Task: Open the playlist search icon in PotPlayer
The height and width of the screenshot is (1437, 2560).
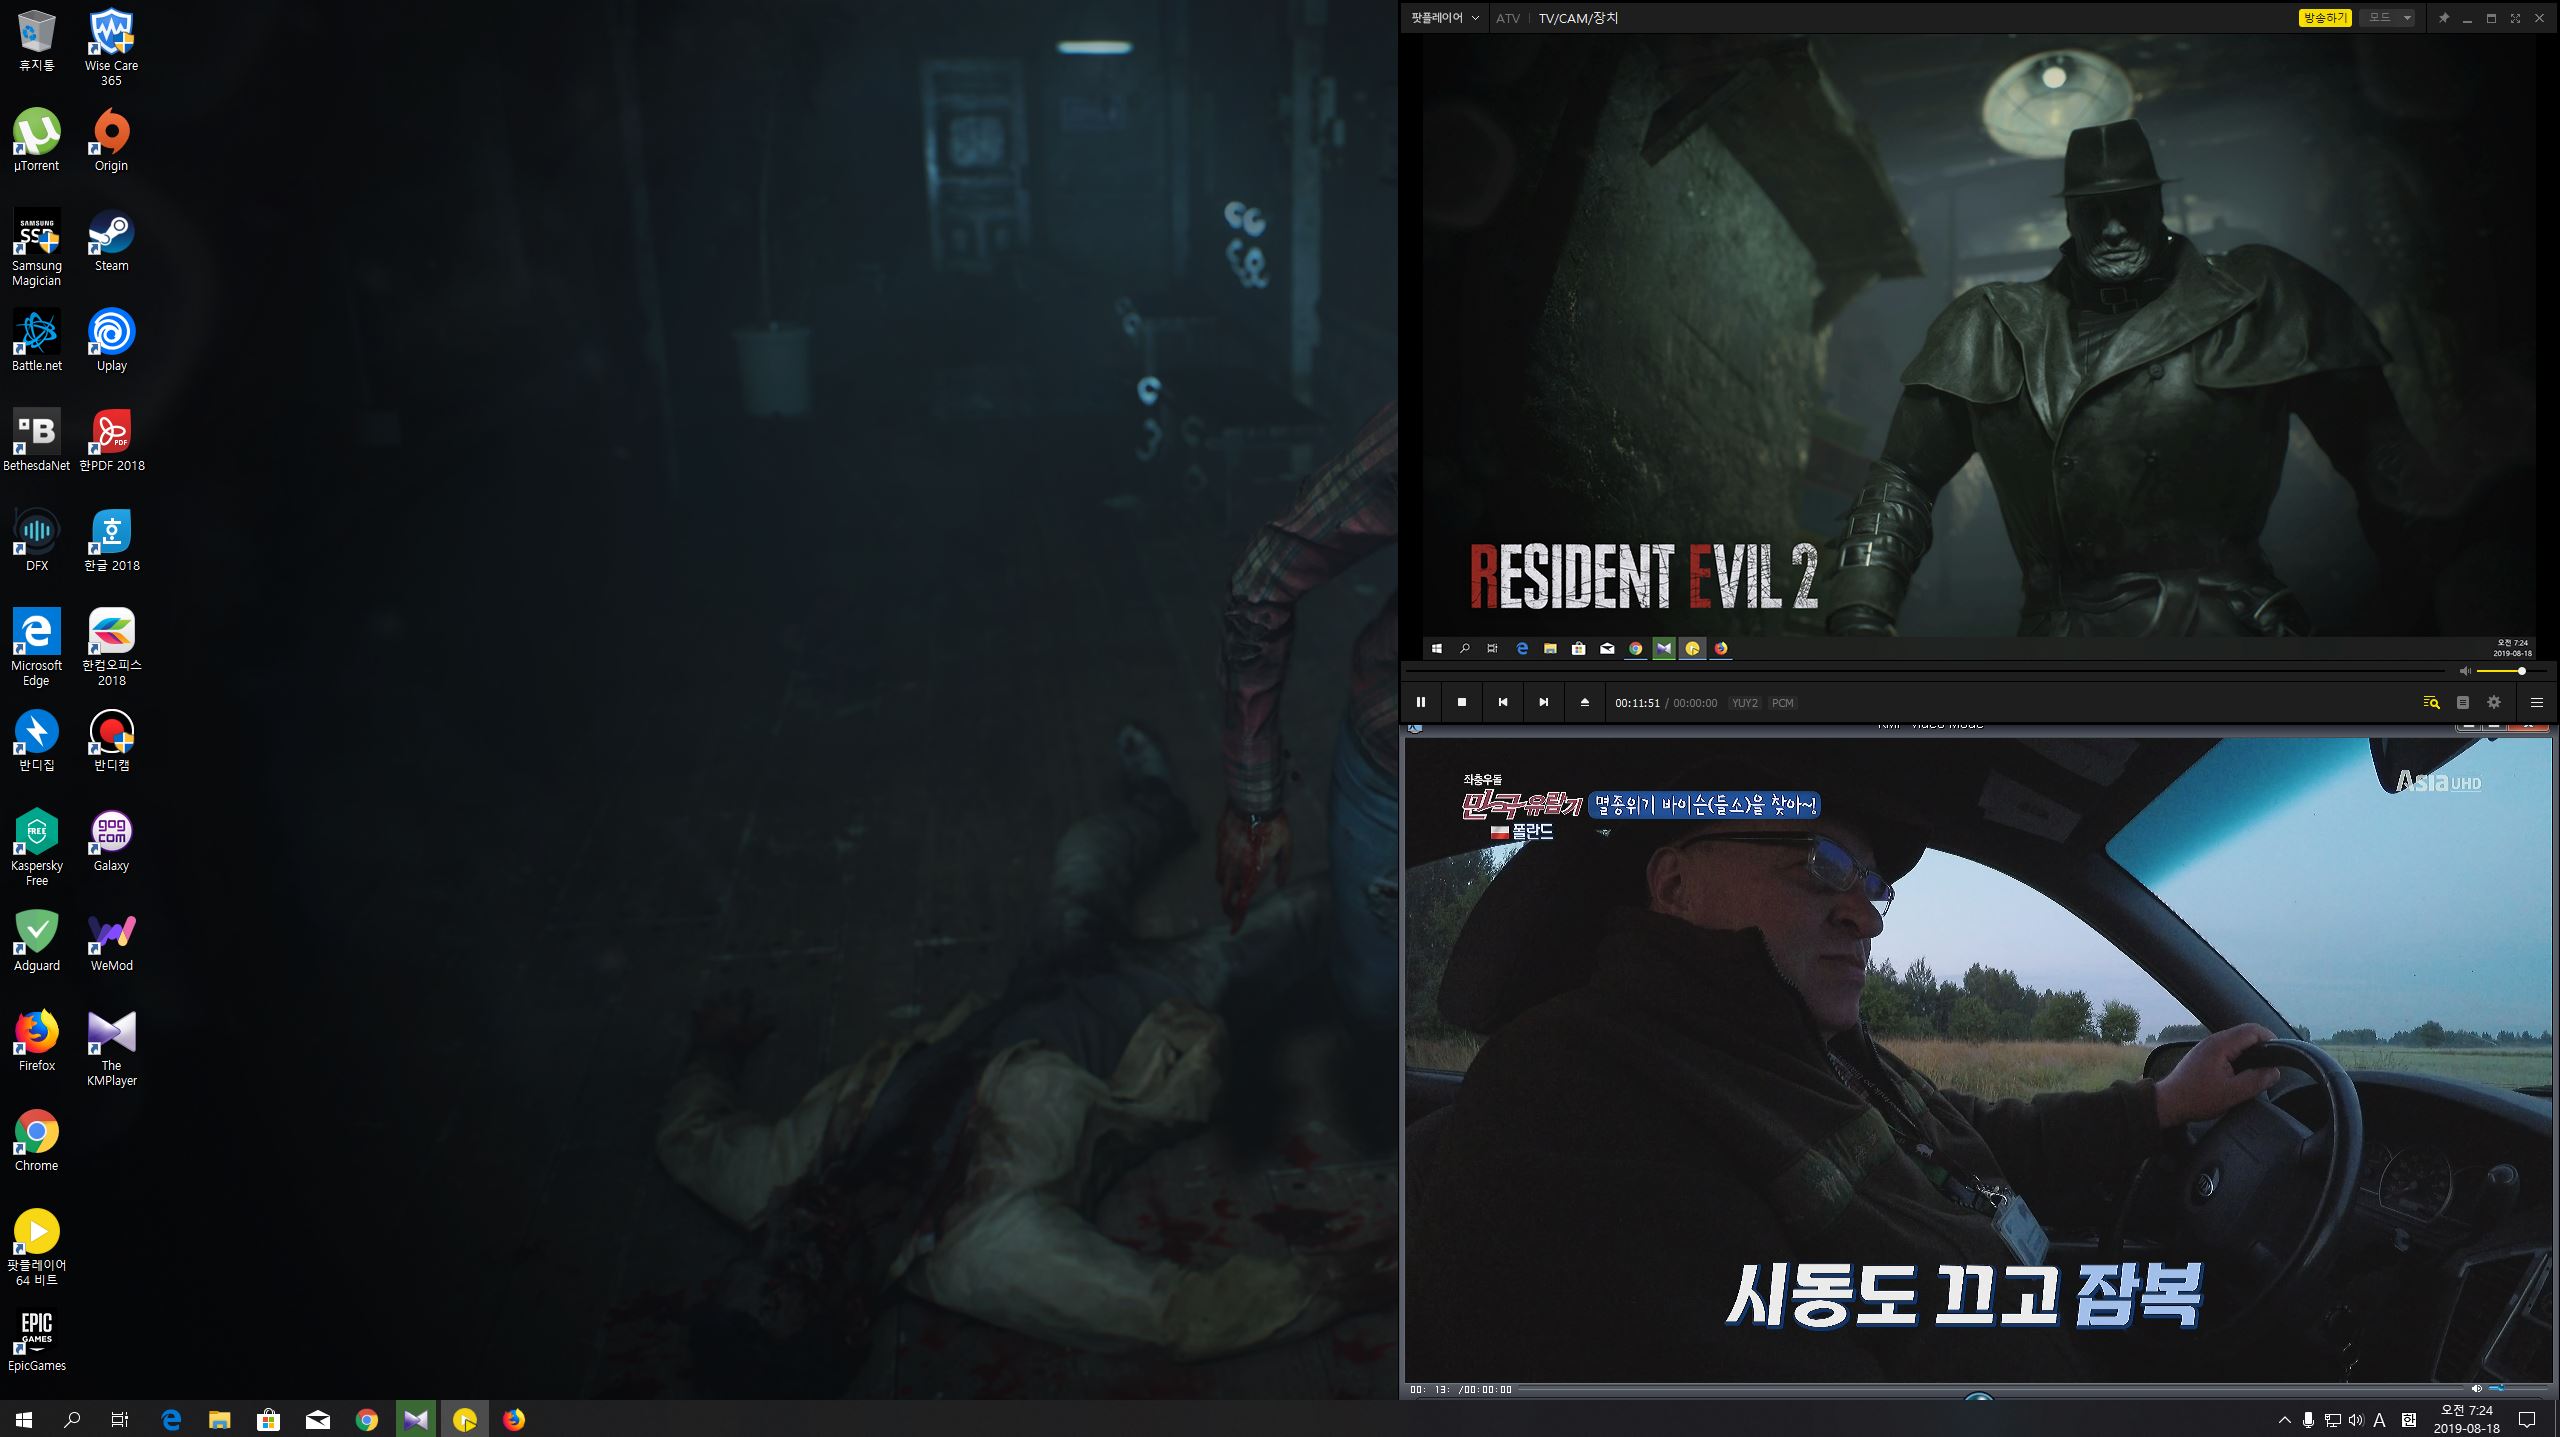Action: 2431,702
